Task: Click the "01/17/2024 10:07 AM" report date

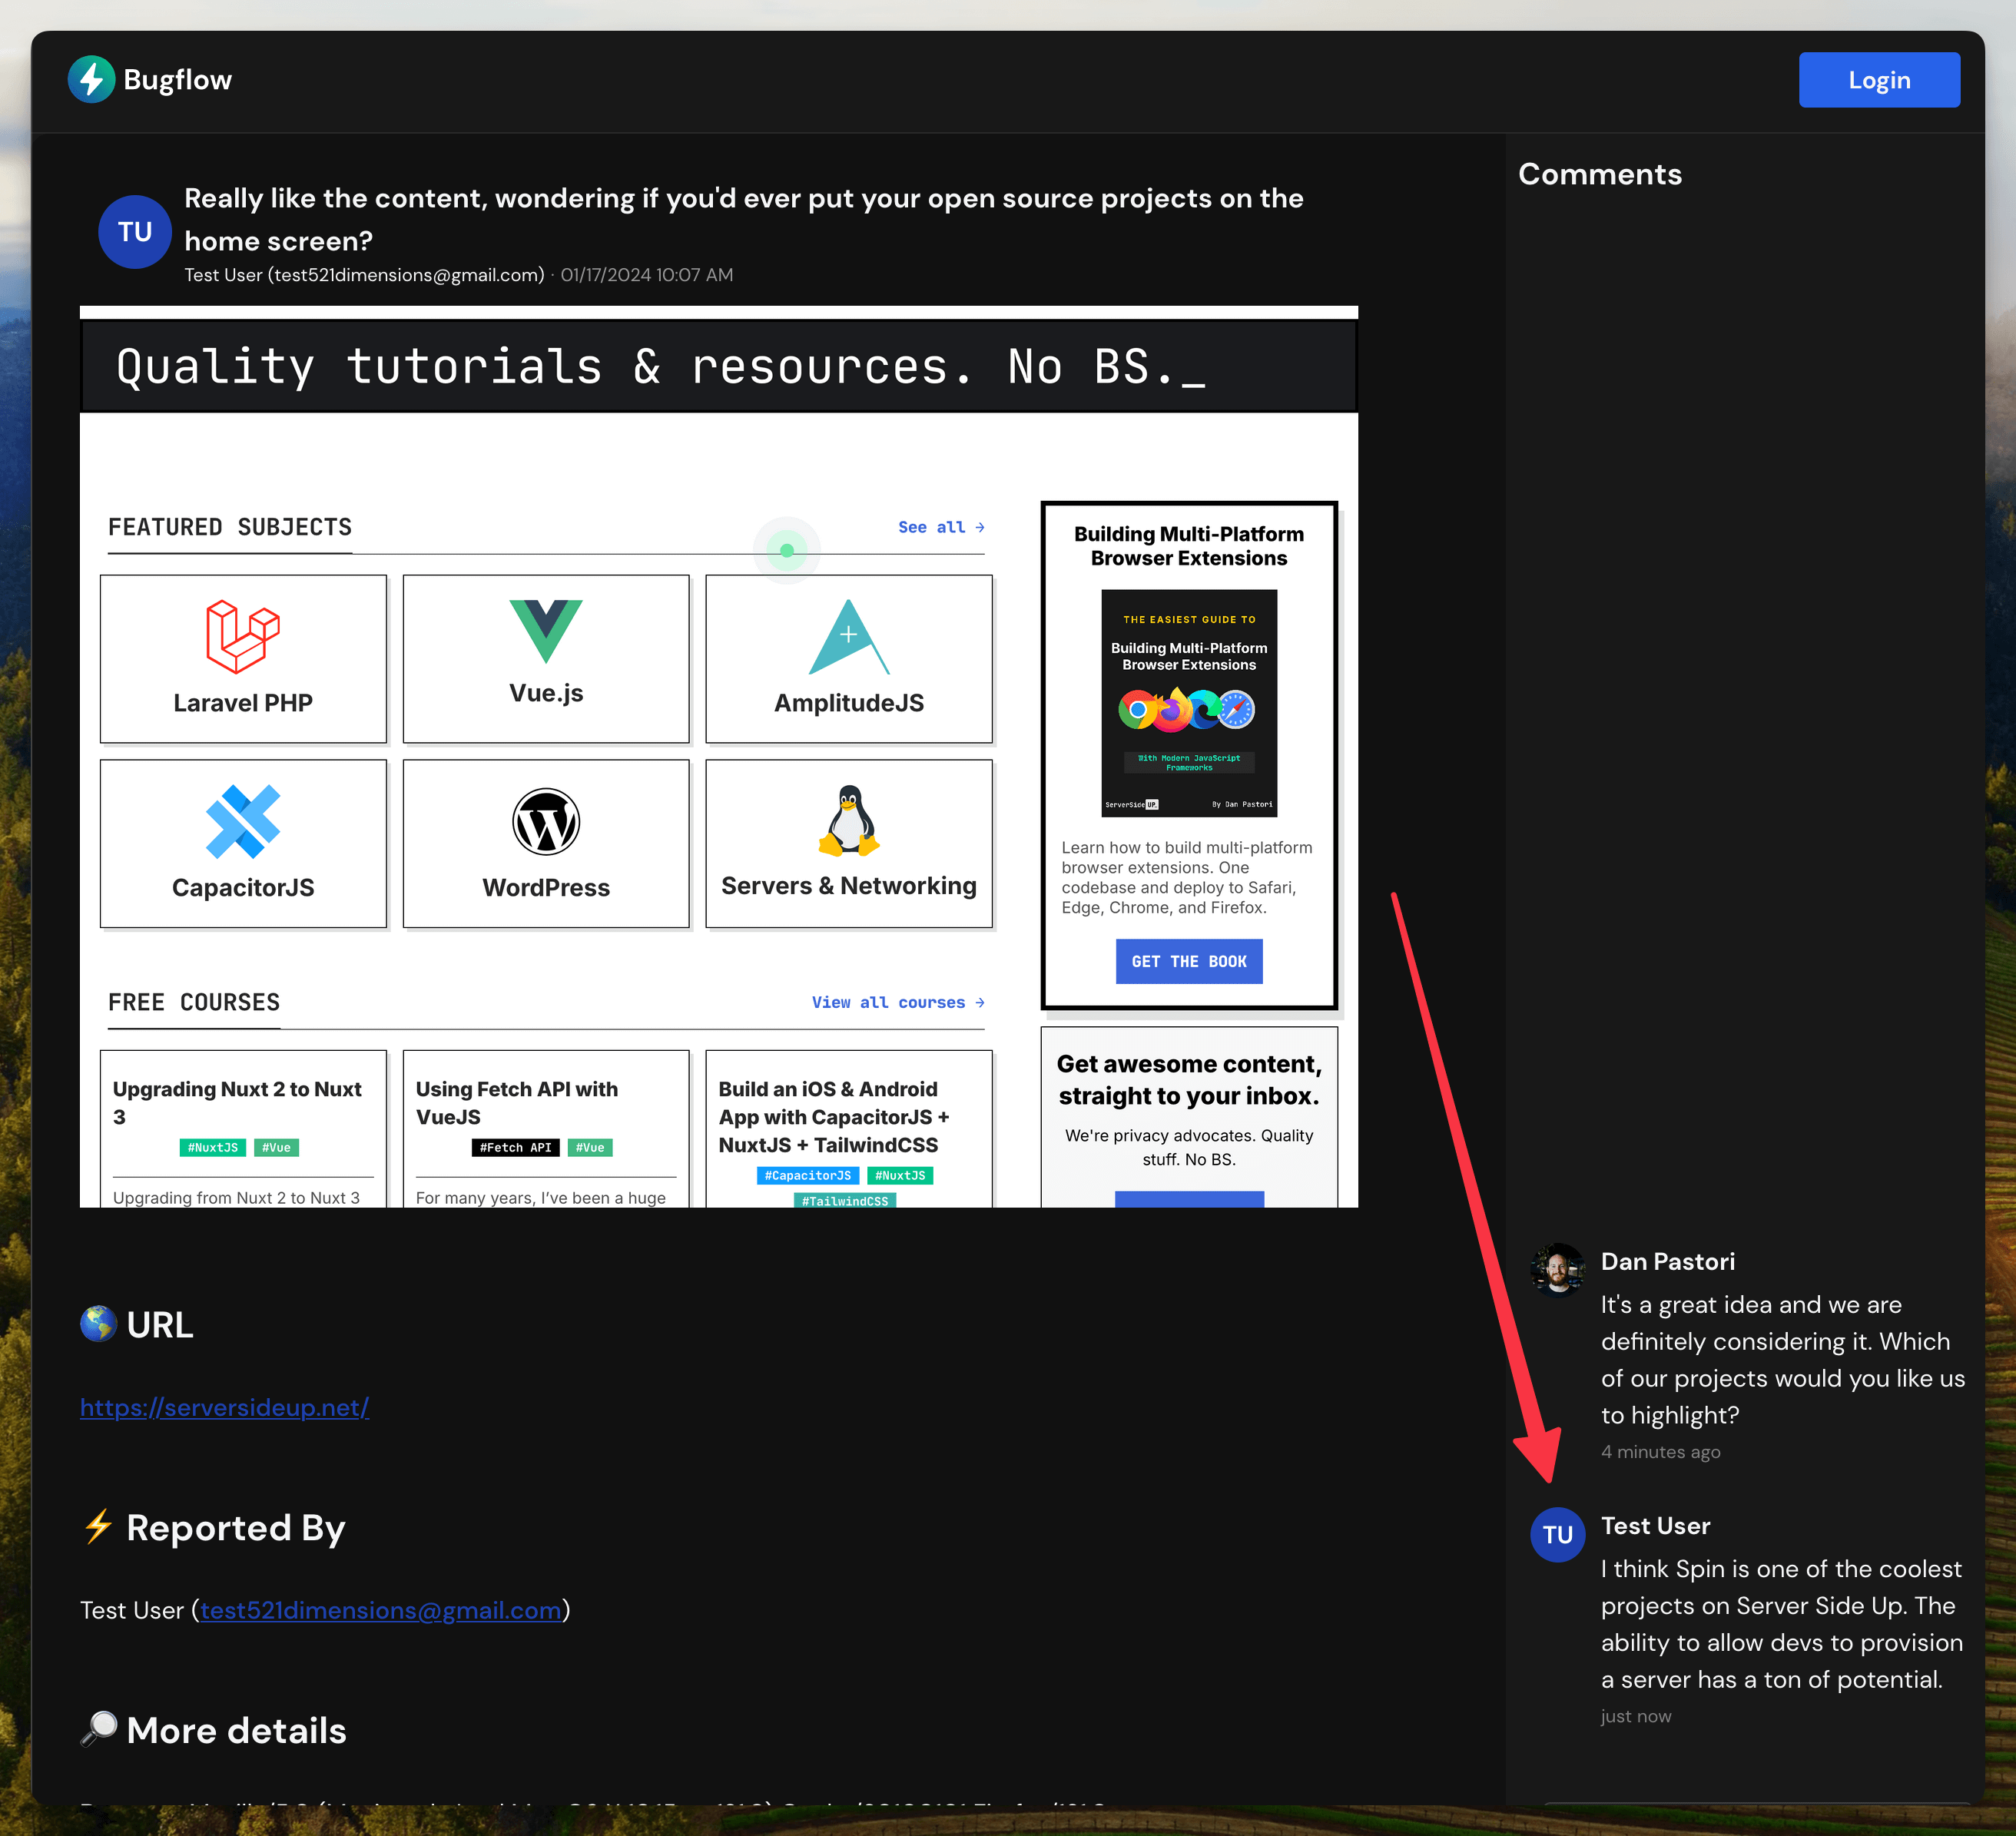Action: [x=647, y=275]
